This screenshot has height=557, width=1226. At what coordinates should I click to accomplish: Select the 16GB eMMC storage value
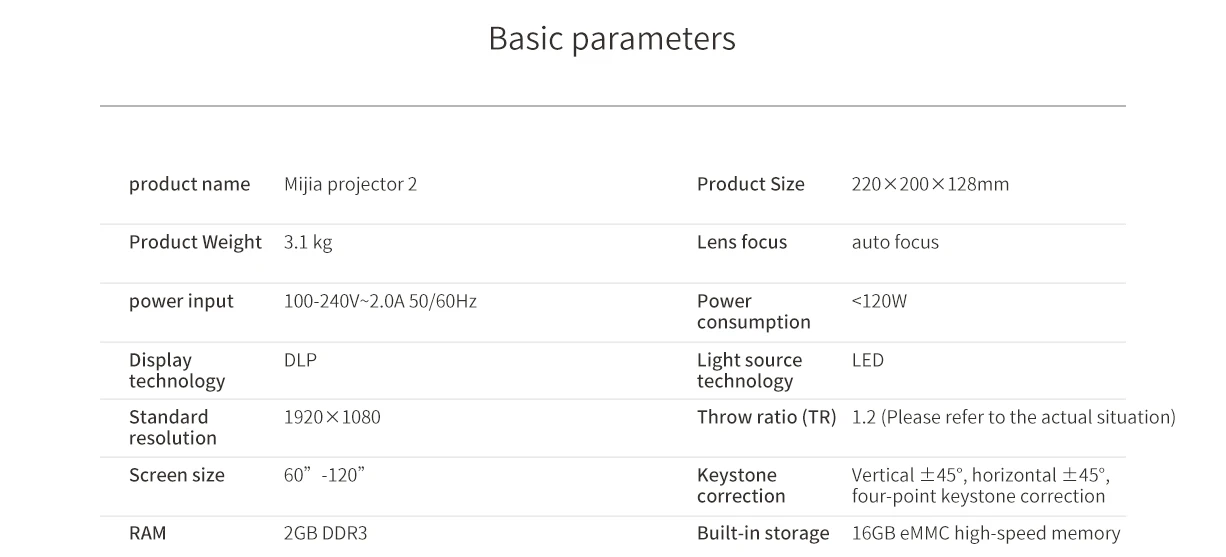(x=986, y=534)
